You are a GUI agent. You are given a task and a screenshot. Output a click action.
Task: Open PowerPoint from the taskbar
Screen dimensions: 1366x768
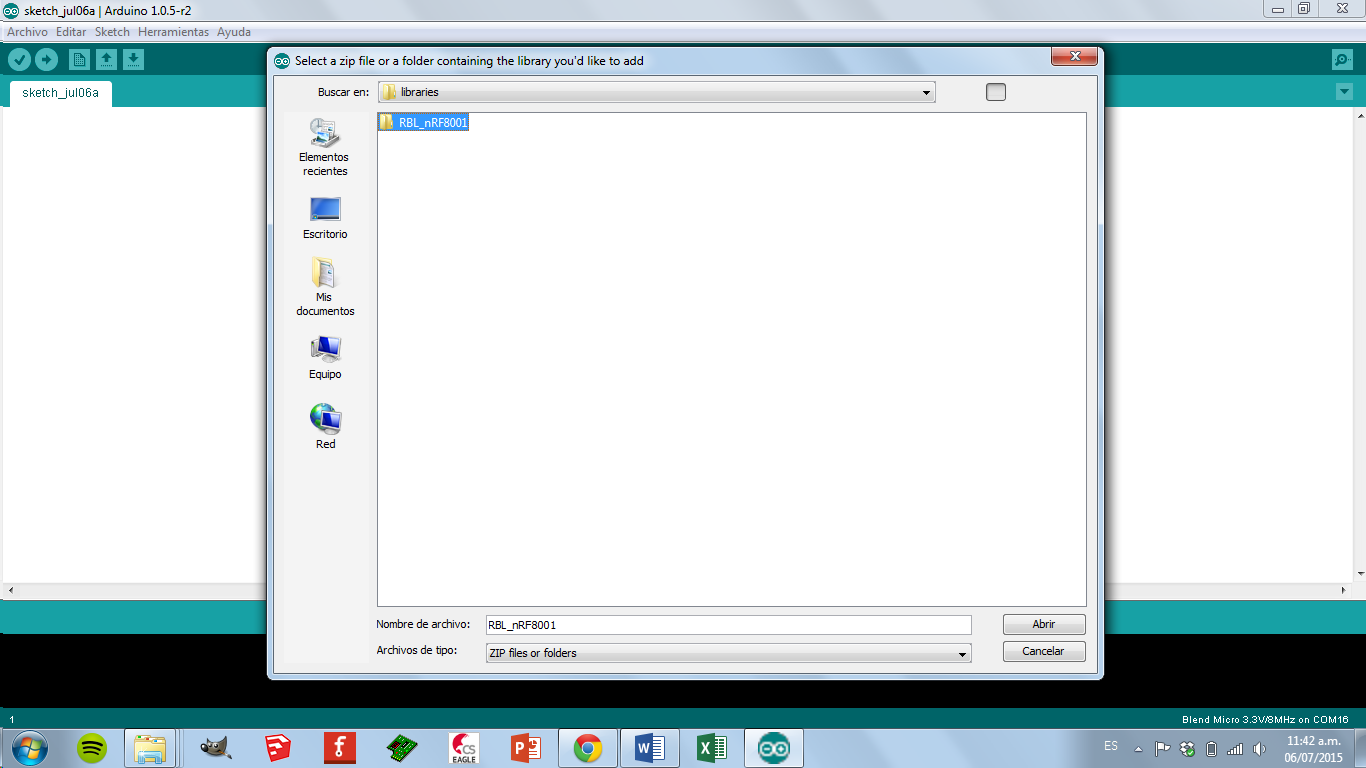[x=526, y=748]
